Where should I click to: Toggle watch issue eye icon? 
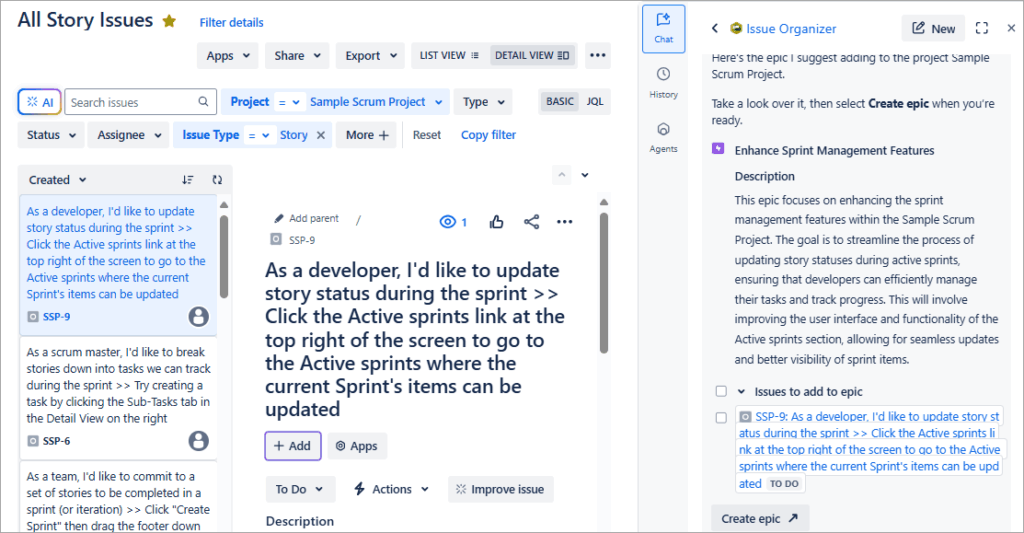(x=453, y=222)
